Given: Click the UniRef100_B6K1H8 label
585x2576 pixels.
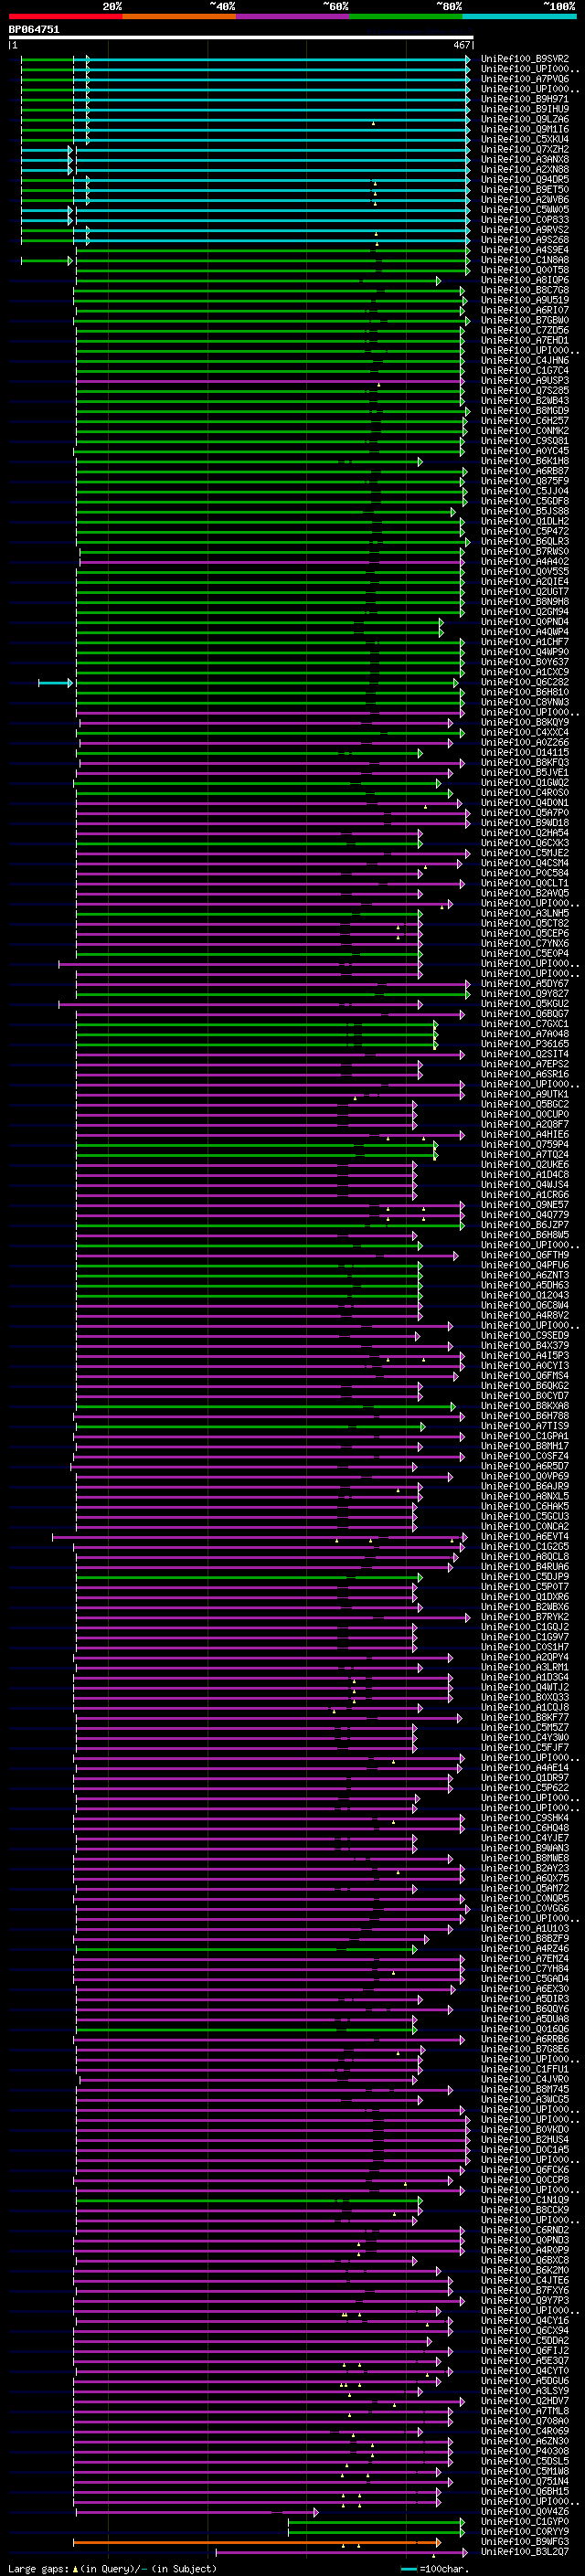Looking at the screenshot, I should (525, 461).
